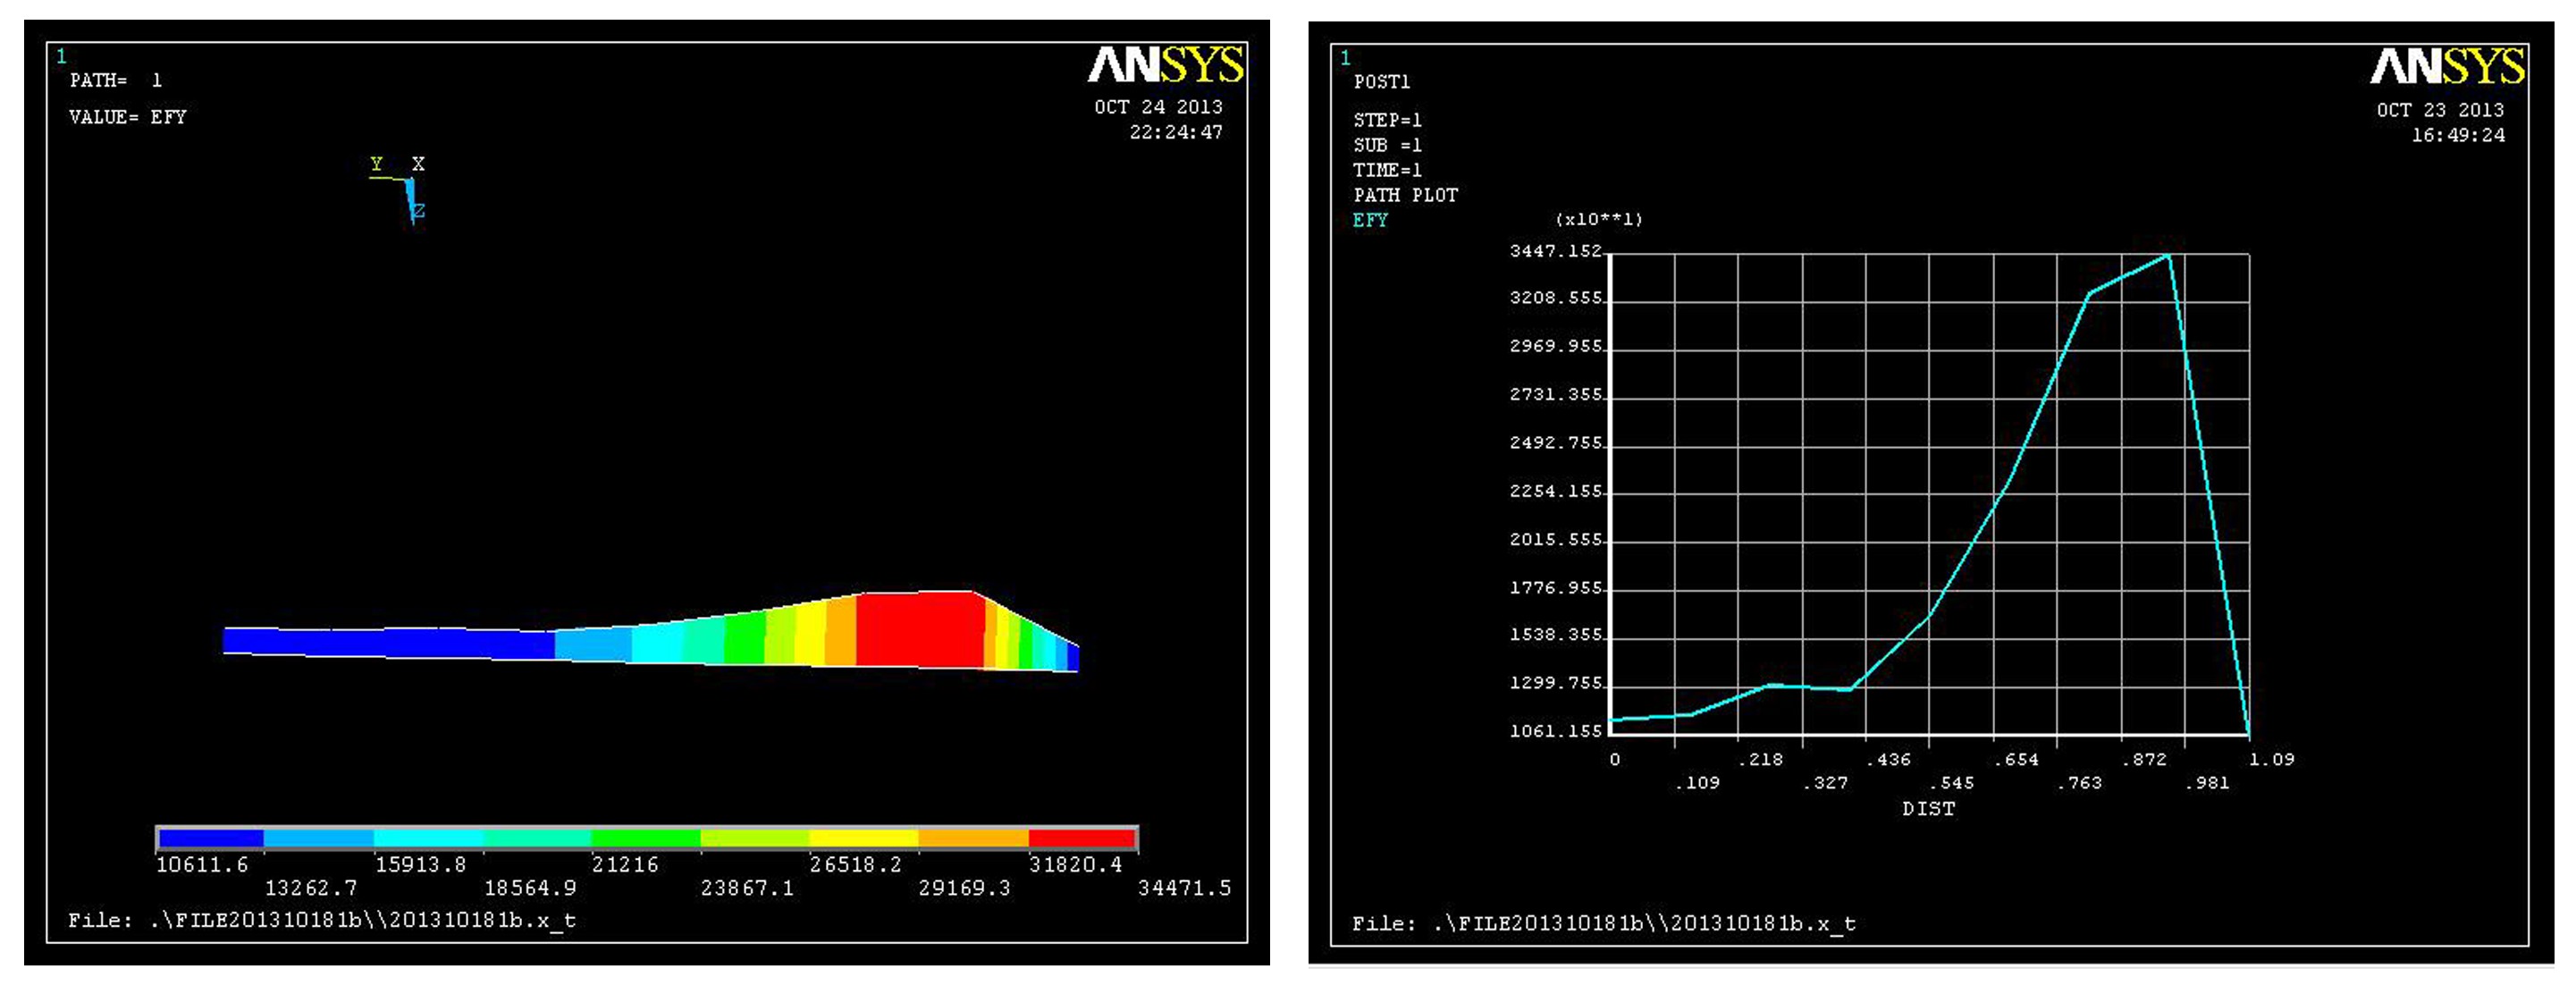Image resolution: width=2576 pixels, height=986 pixels.
Task: Click legend value '21216'
Action: pos(625,865)
